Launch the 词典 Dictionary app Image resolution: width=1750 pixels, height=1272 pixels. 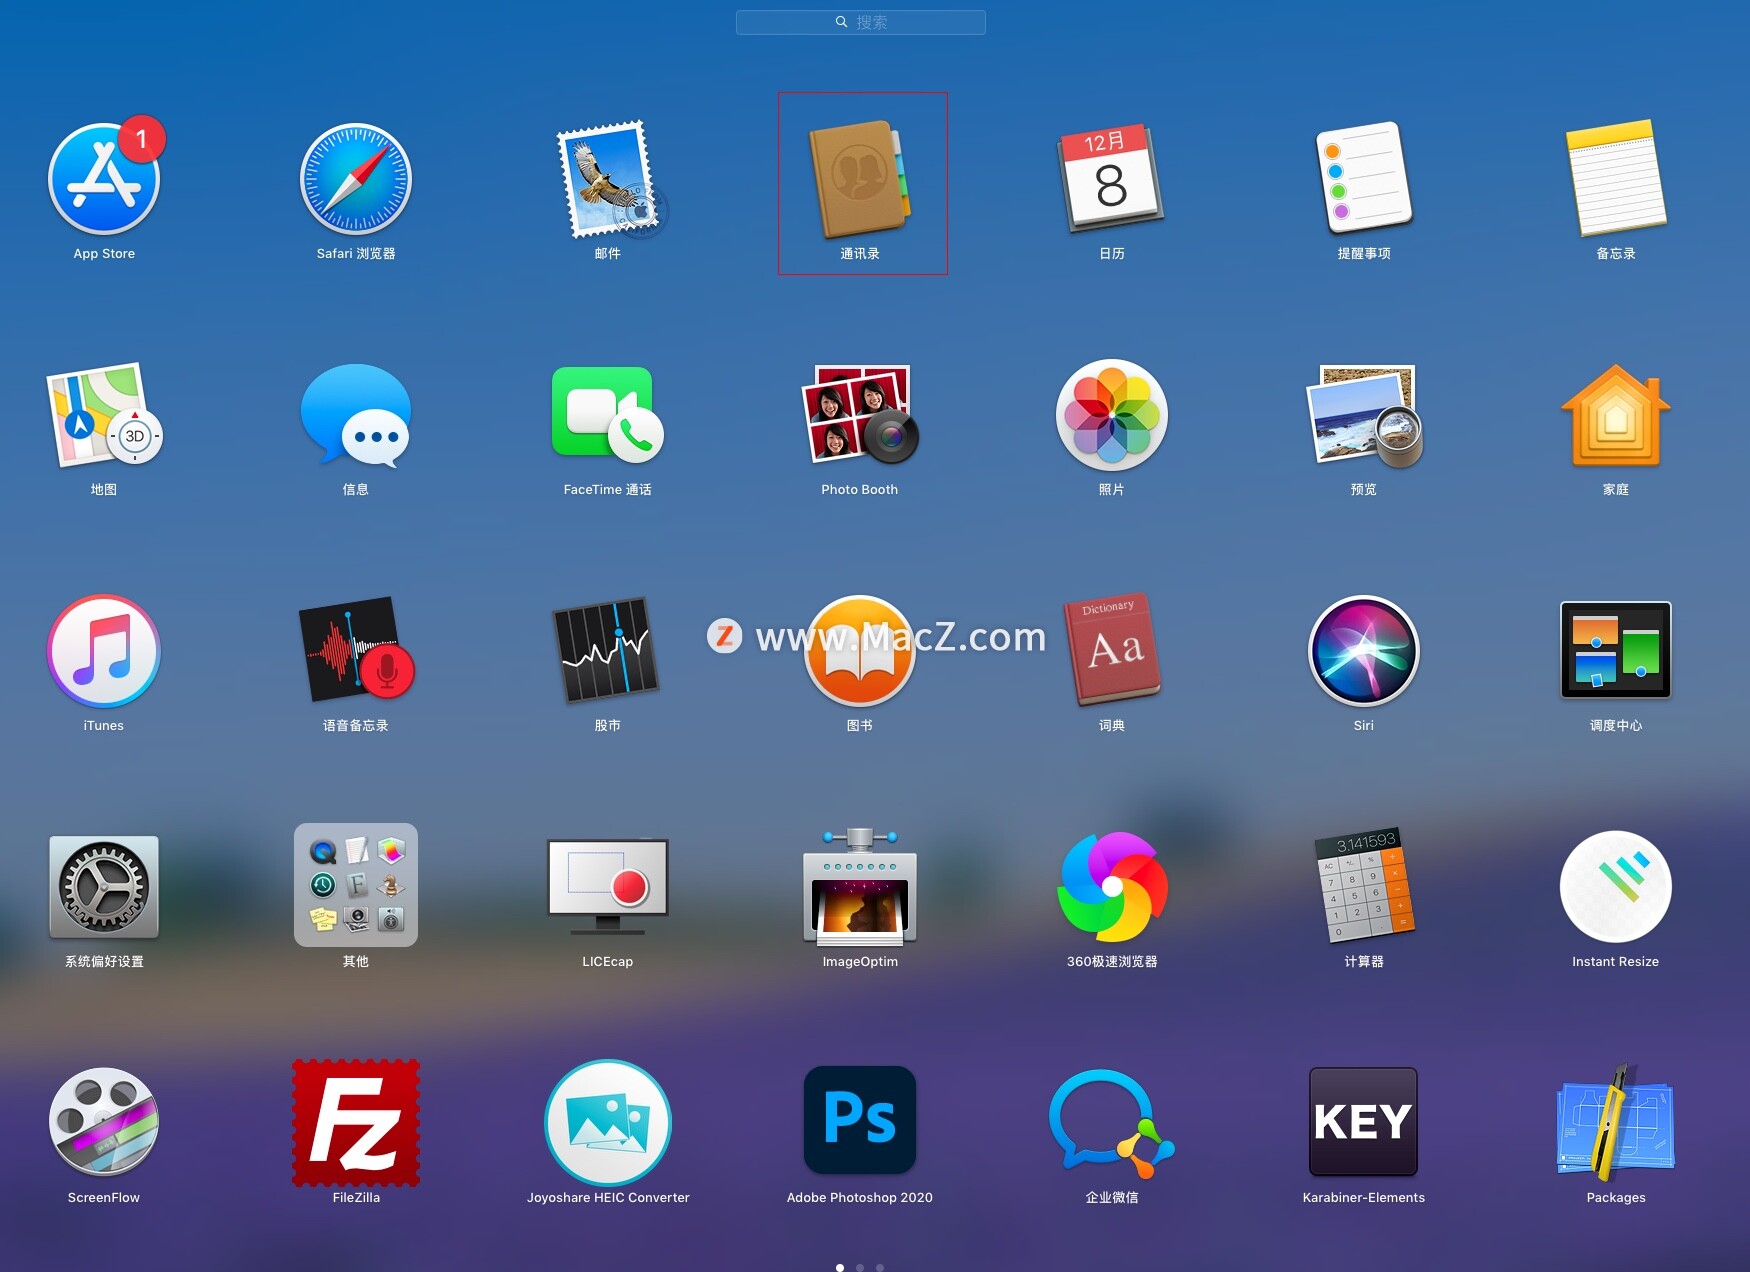click(1112, 650)
